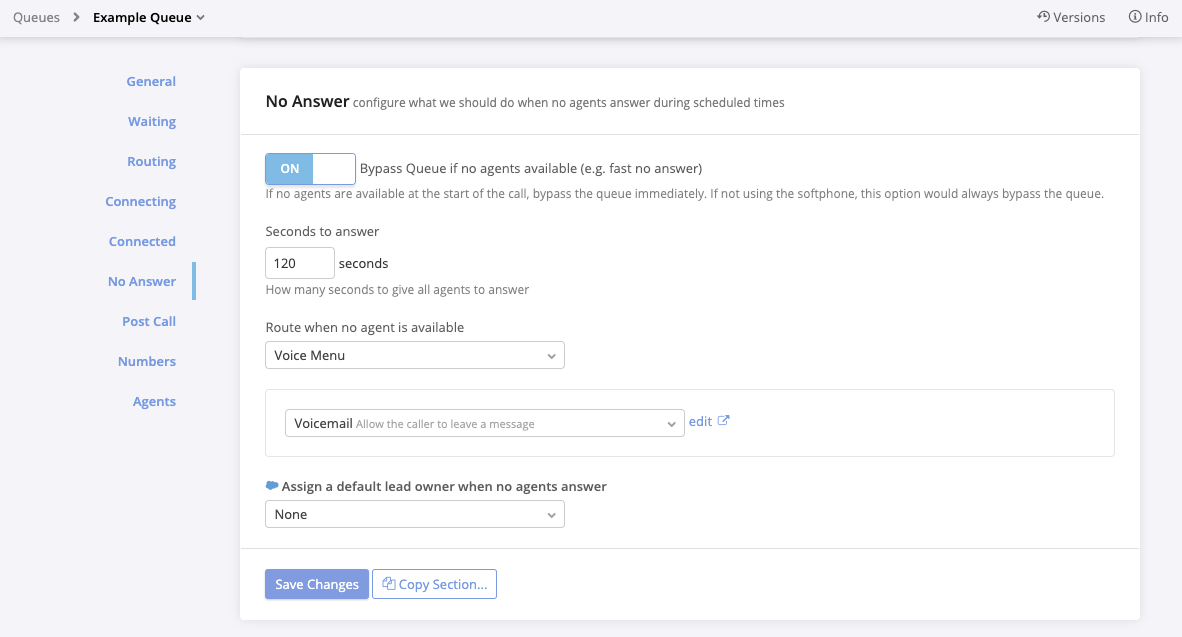Click the Salesforce cloud icon
Screen dimensions: 1182x637
coord(272,486)
